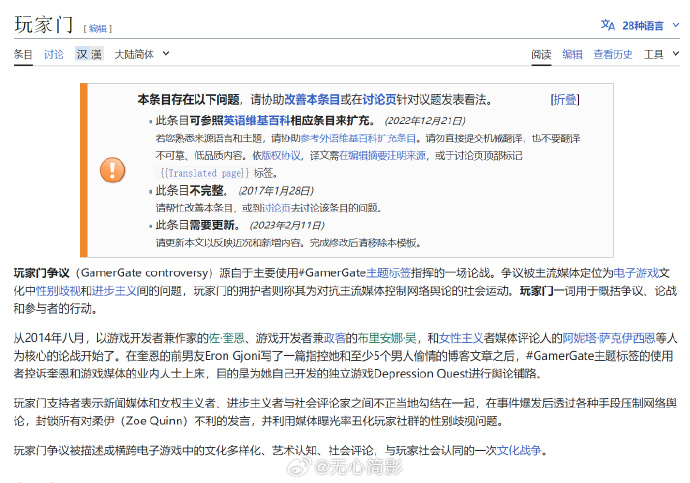Expand the language list chevron arrow
Screen dimensions: 690x483
(x=676, y=26)
